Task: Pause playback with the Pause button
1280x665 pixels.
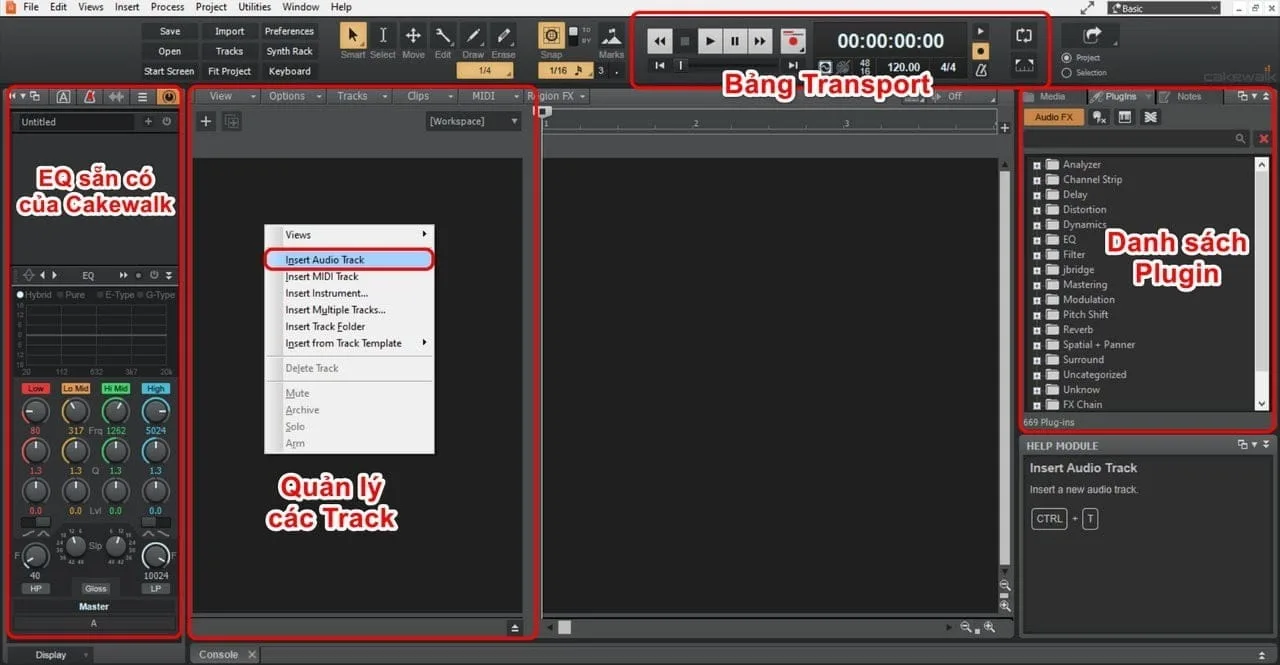Action: point(735,41)
